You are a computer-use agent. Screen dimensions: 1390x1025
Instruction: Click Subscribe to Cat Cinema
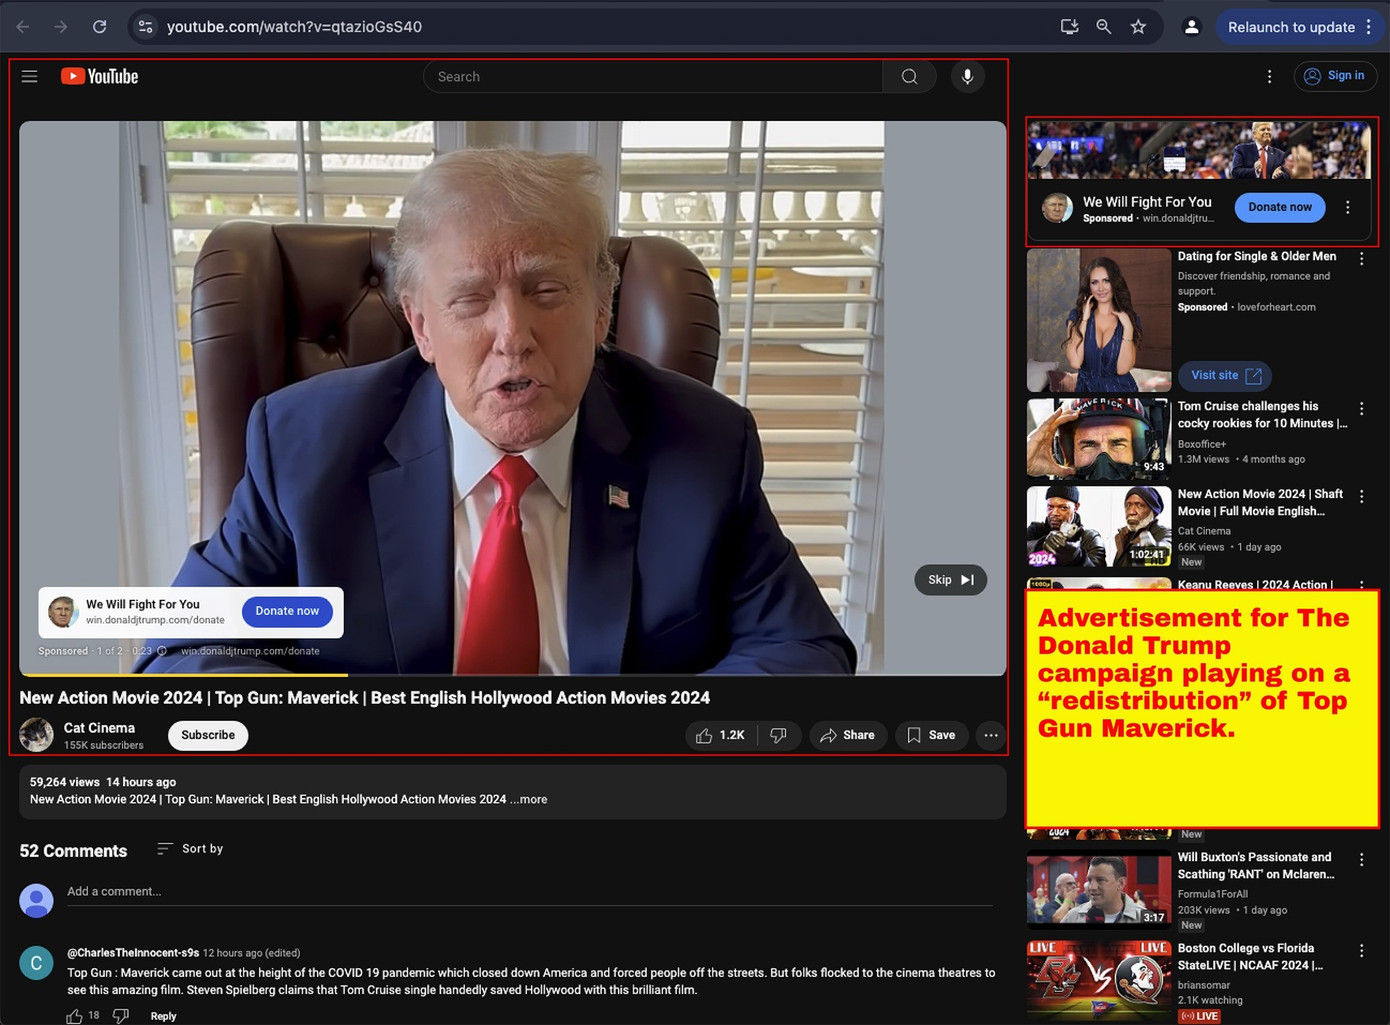click(x=208, y=735)
